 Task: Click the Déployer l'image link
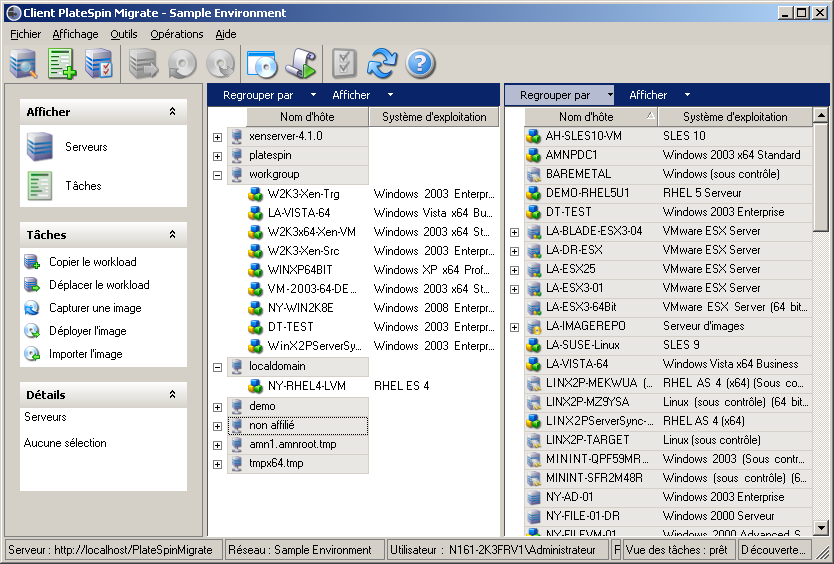pyautogui.click(x=88, y=331)
